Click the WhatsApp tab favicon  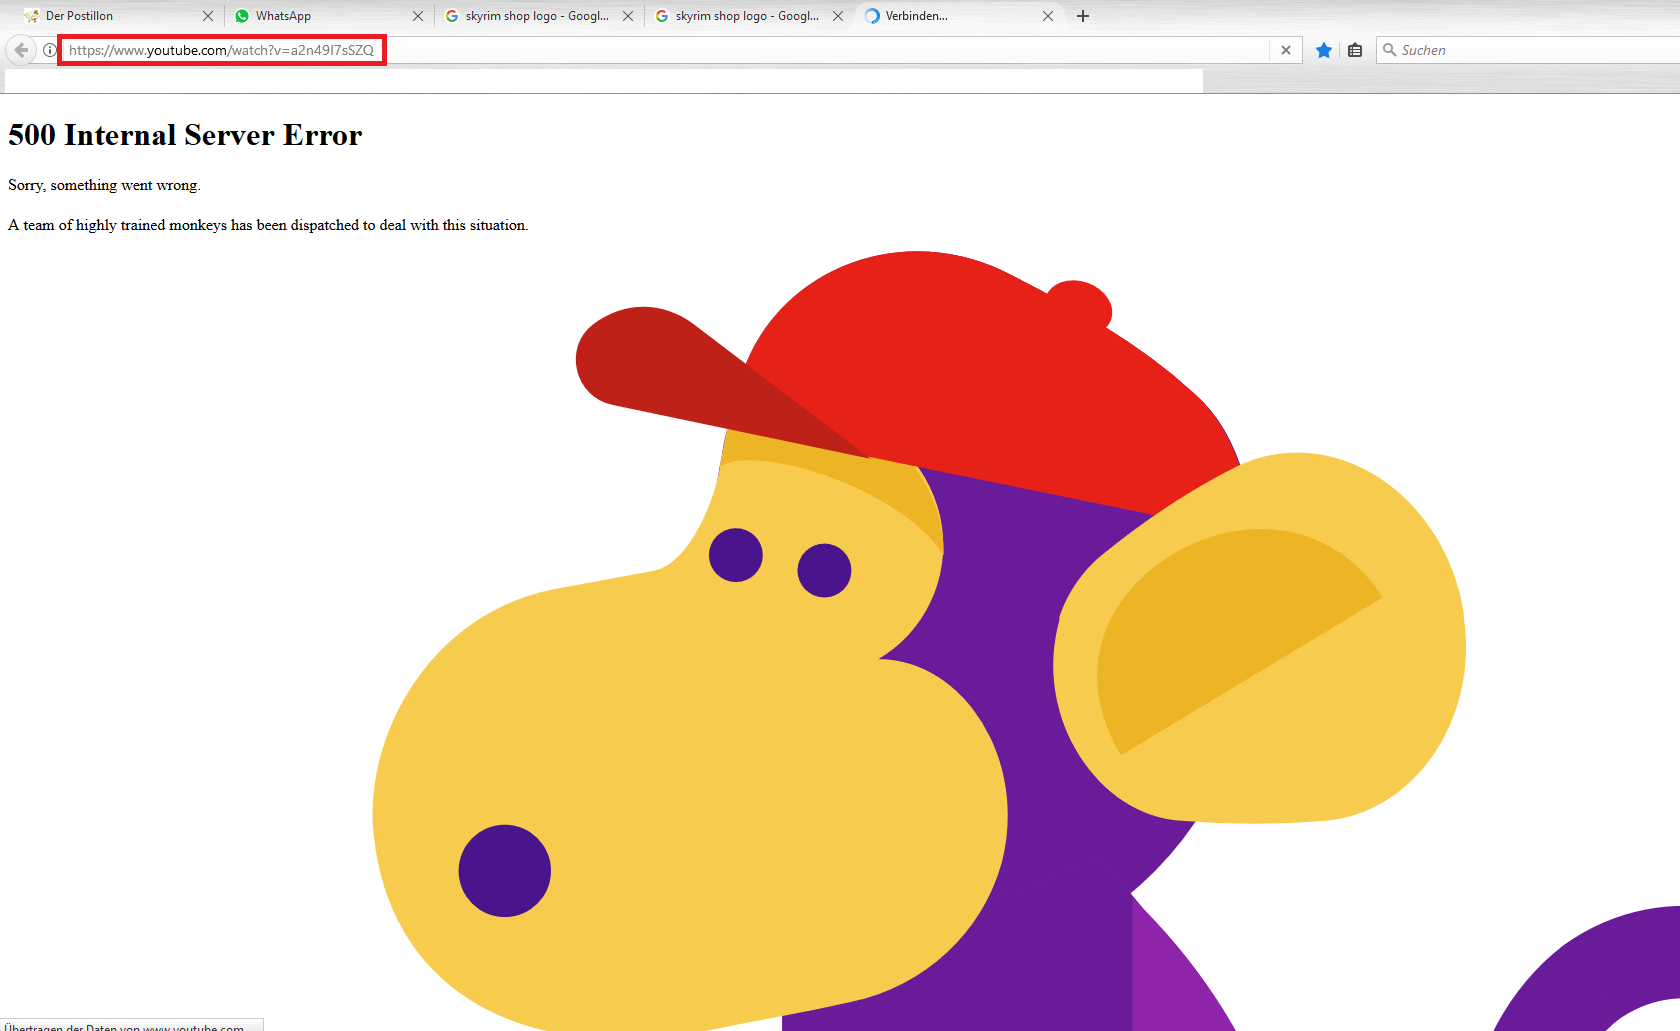[x=242, y=16]
